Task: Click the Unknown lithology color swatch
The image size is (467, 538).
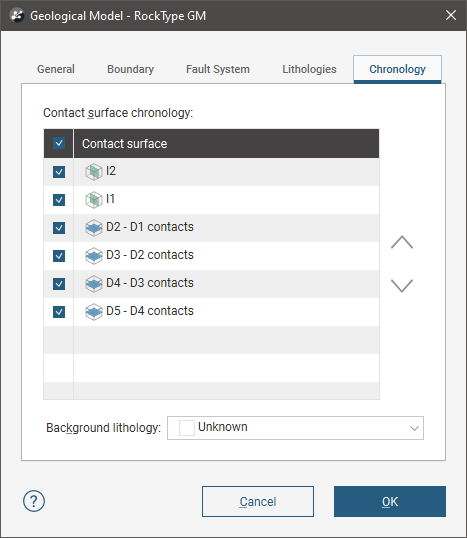Action: click(x=187, y=428)
